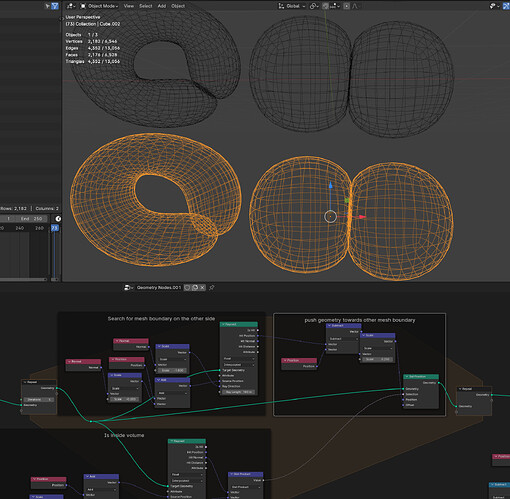This screenshot has width=510, height=499.
Task: Open the Subtract operation dropdown in the push frame
Action: [x=343, y=339]
